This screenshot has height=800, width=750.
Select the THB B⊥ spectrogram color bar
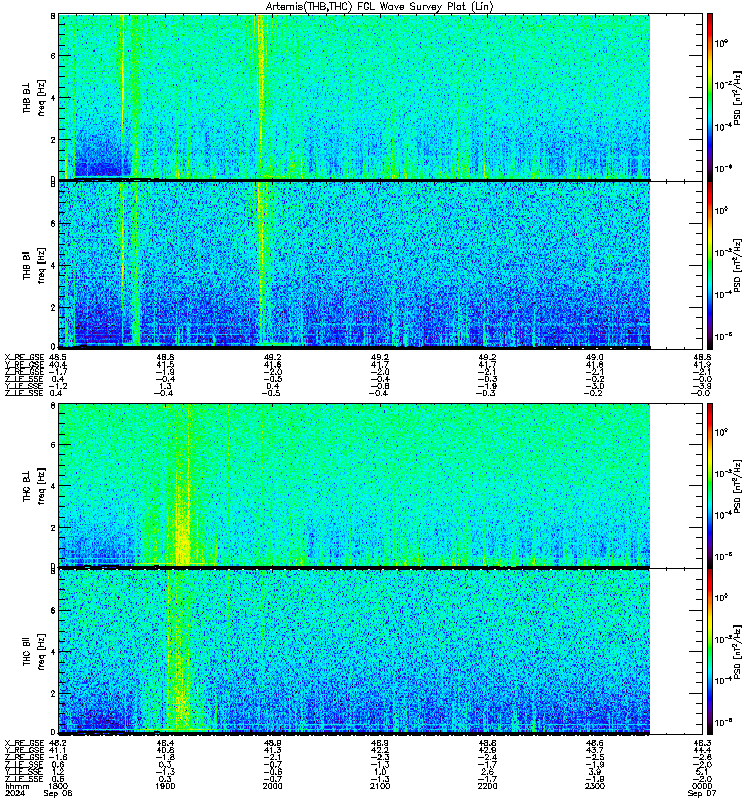pos(710,97)
